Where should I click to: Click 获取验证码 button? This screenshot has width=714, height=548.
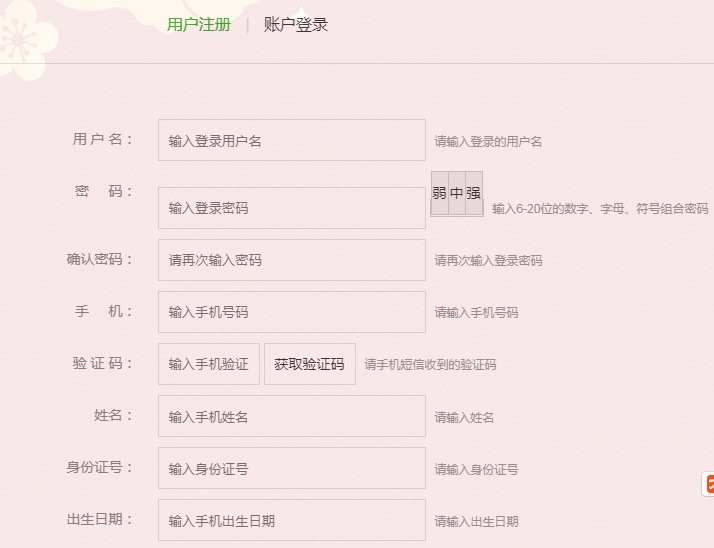pos(310,364)
